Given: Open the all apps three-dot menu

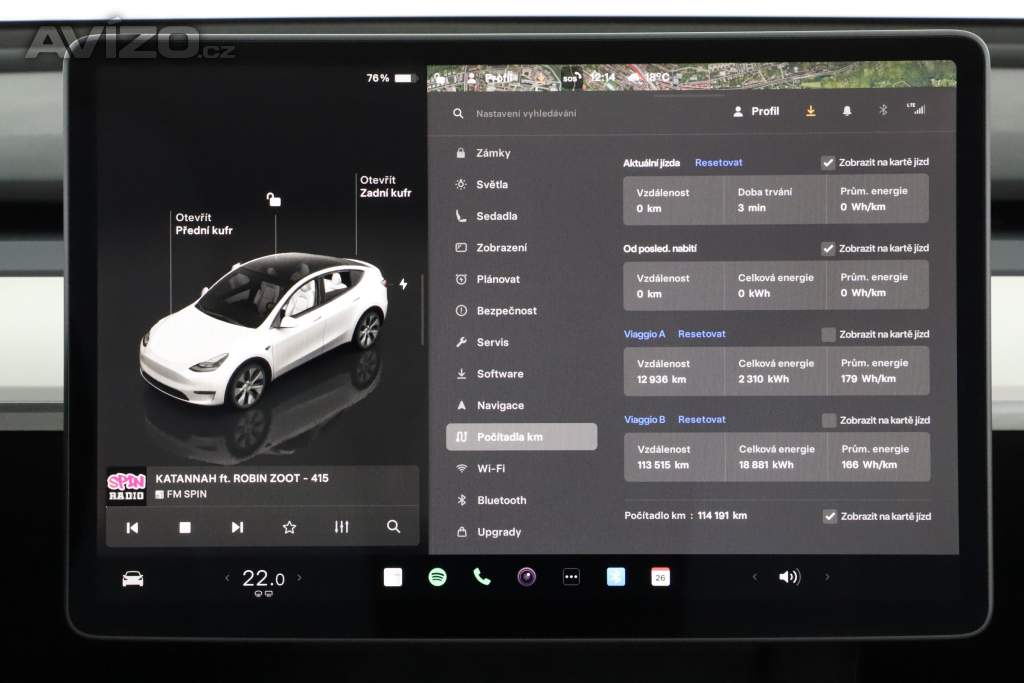Looking at the screenshot, I should (x=571, y=577).
